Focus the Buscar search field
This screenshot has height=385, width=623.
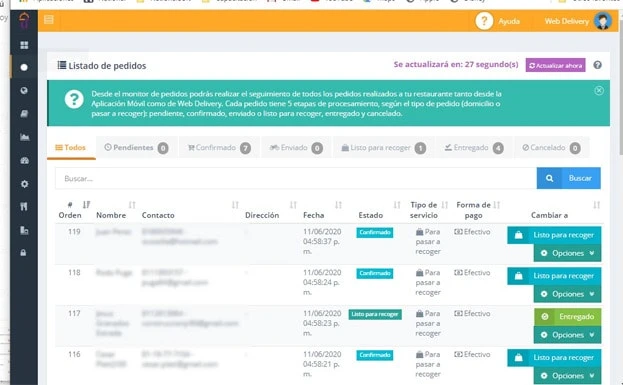(296, 178)
